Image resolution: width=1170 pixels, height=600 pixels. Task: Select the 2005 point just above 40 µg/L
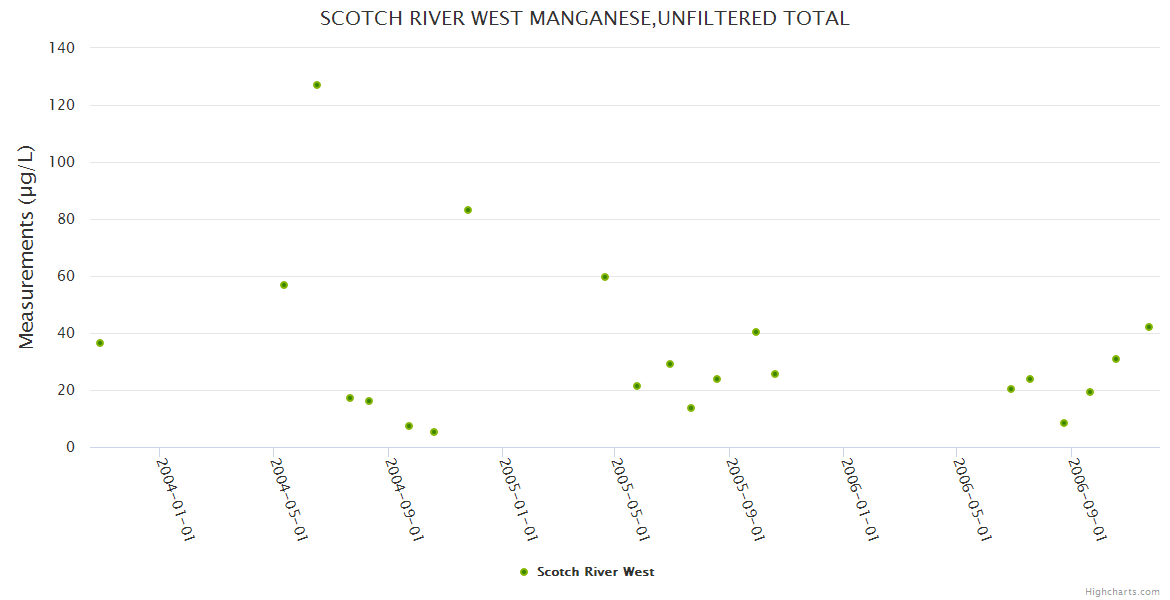click(756, 332)
